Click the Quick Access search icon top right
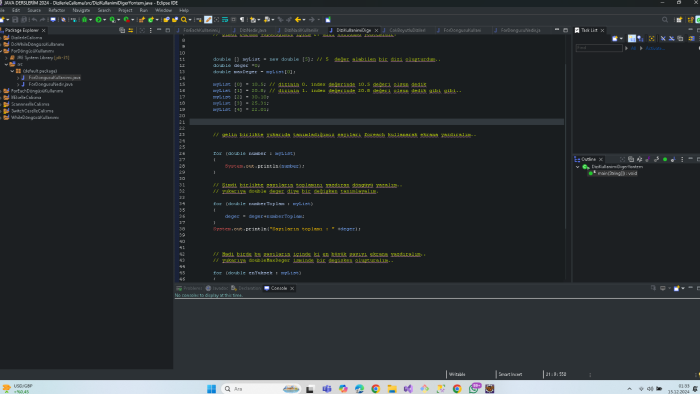Viewport: 700px width, 394px height. (x=665, y=20)
